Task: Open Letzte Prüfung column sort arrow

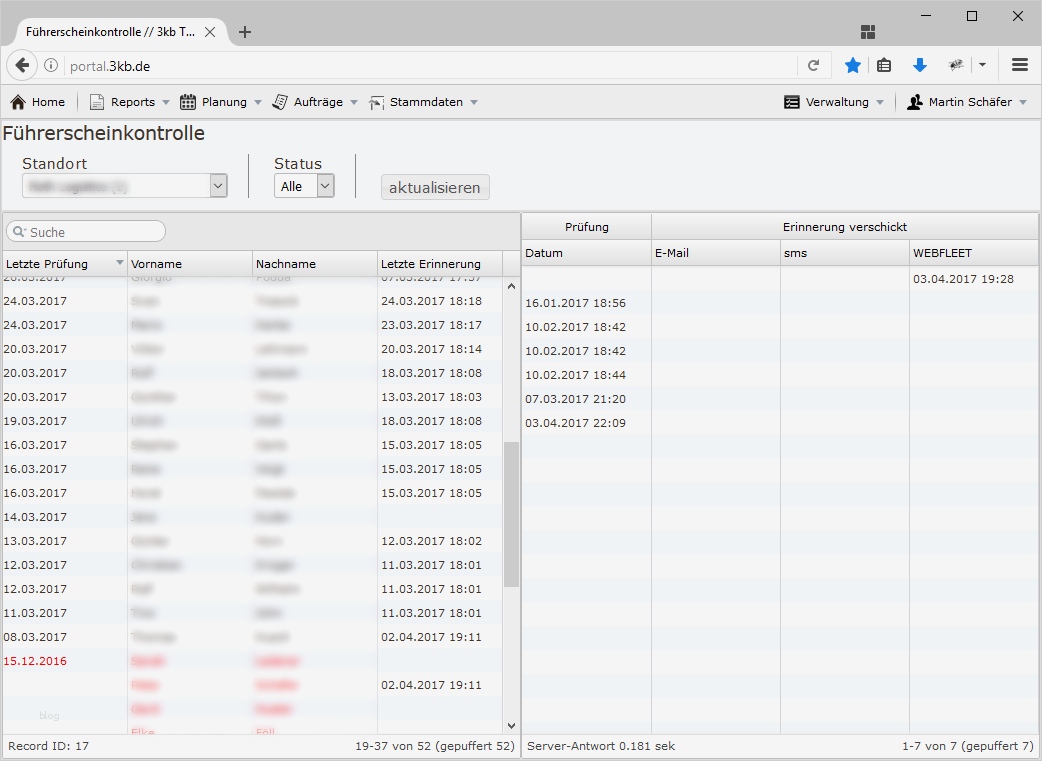Action: 120,263
